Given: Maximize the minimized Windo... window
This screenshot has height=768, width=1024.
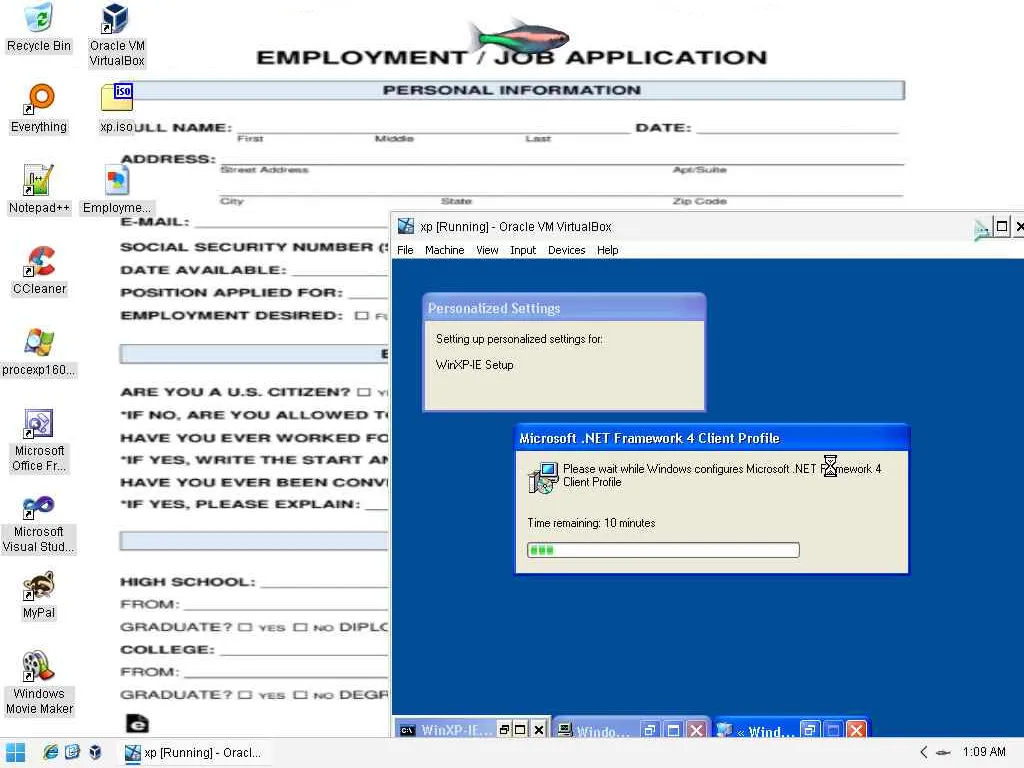Looking at the screenshot, I should point(673,730).
